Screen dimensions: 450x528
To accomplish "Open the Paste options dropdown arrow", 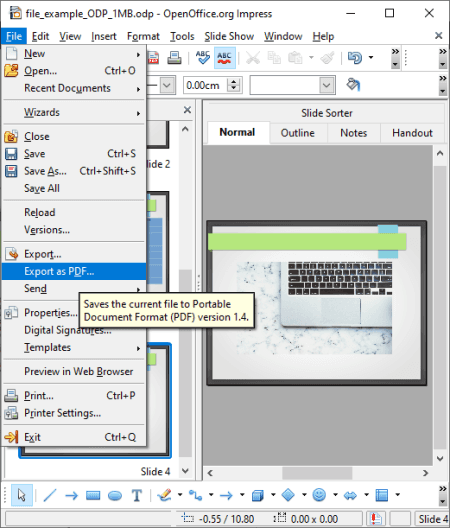I will coord(311,58).
